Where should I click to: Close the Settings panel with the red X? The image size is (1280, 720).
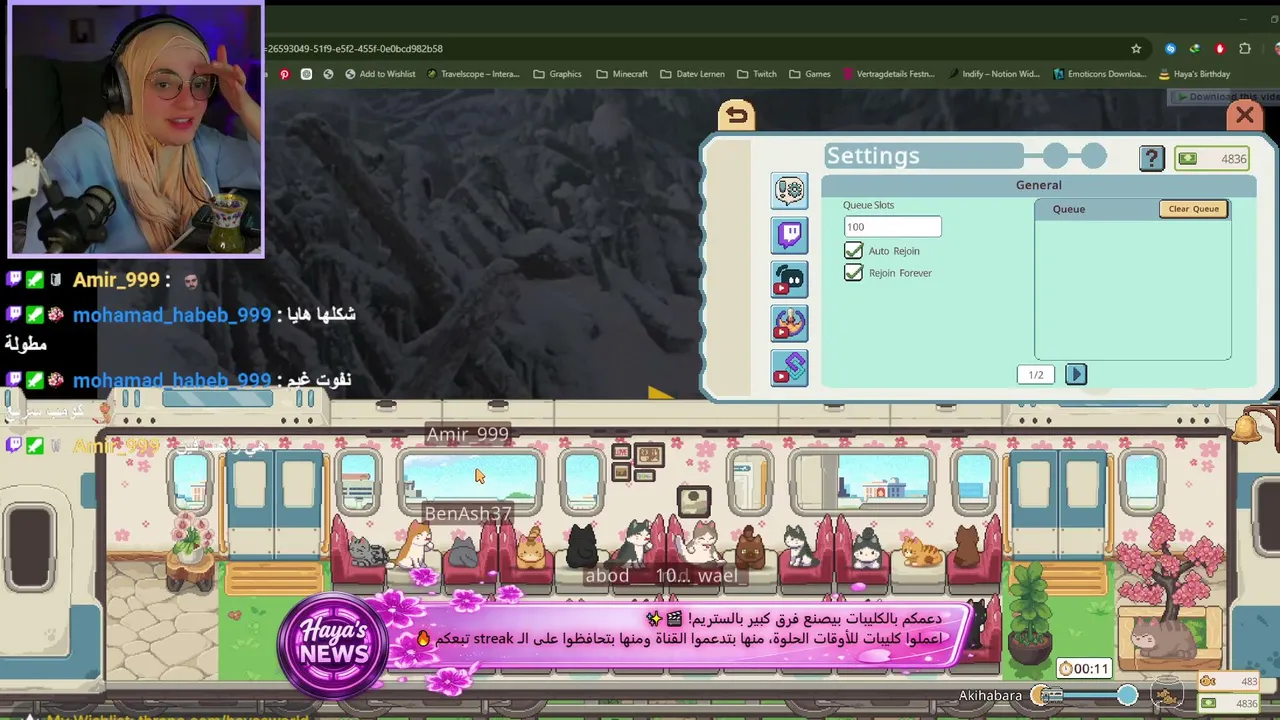click(1244, 115)
